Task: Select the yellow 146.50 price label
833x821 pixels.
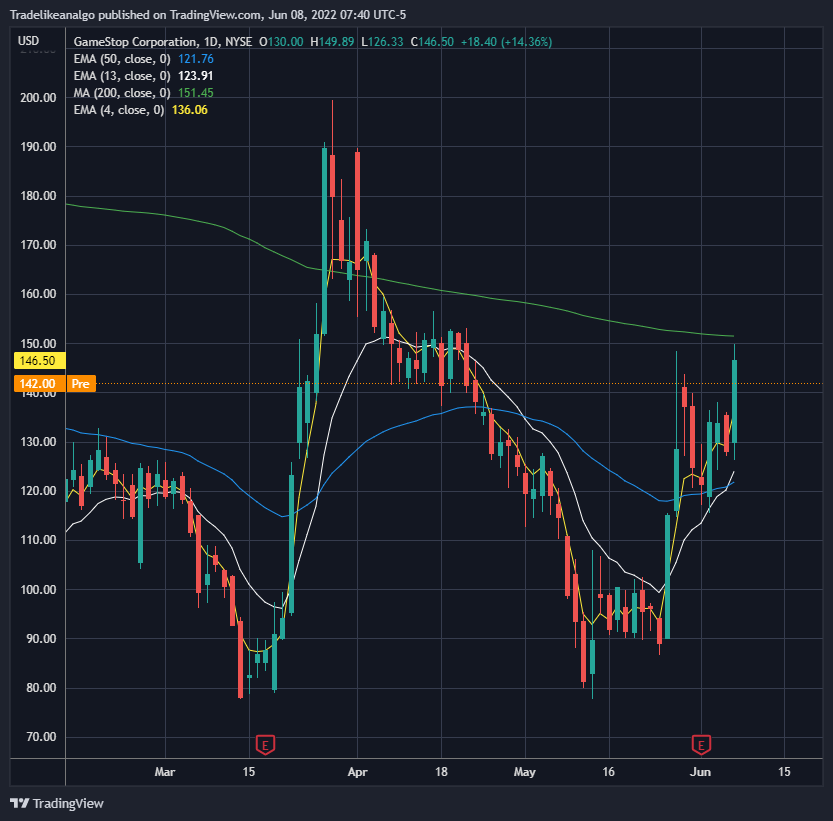Action: (38, 361)
